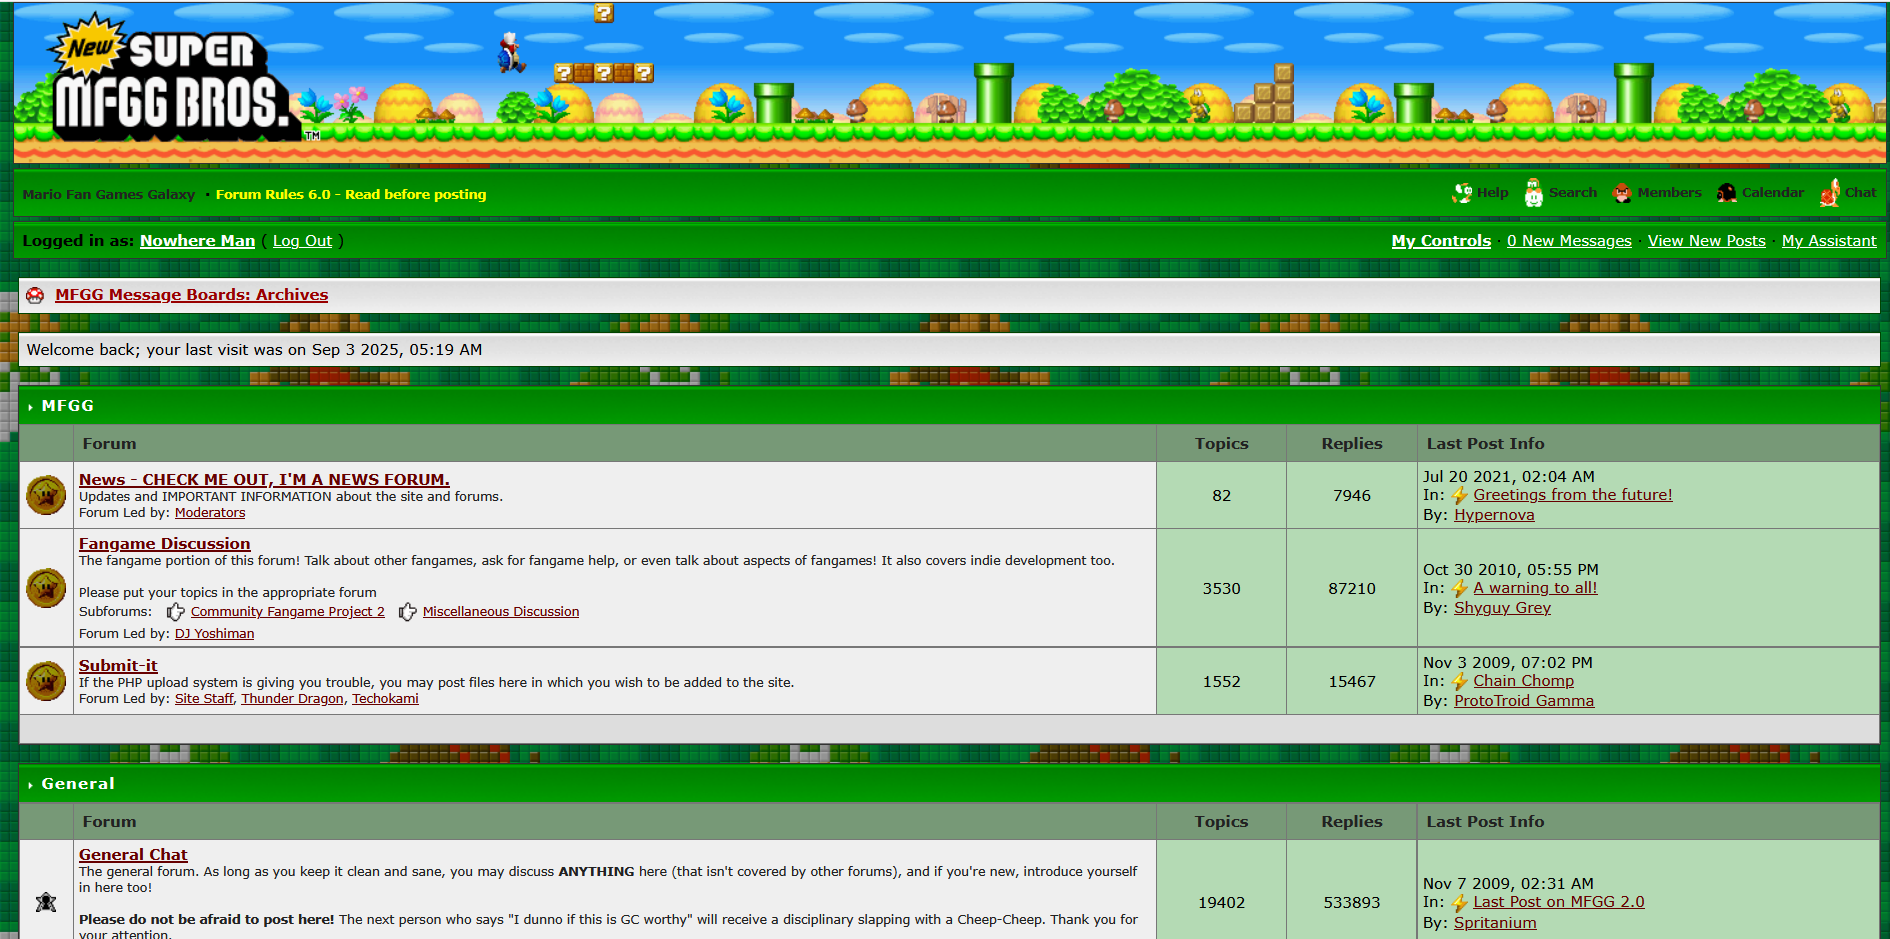This screenshot has height=939, width=1890.
Task: View Thunder Dragon's profile
Action: point(292,699)
